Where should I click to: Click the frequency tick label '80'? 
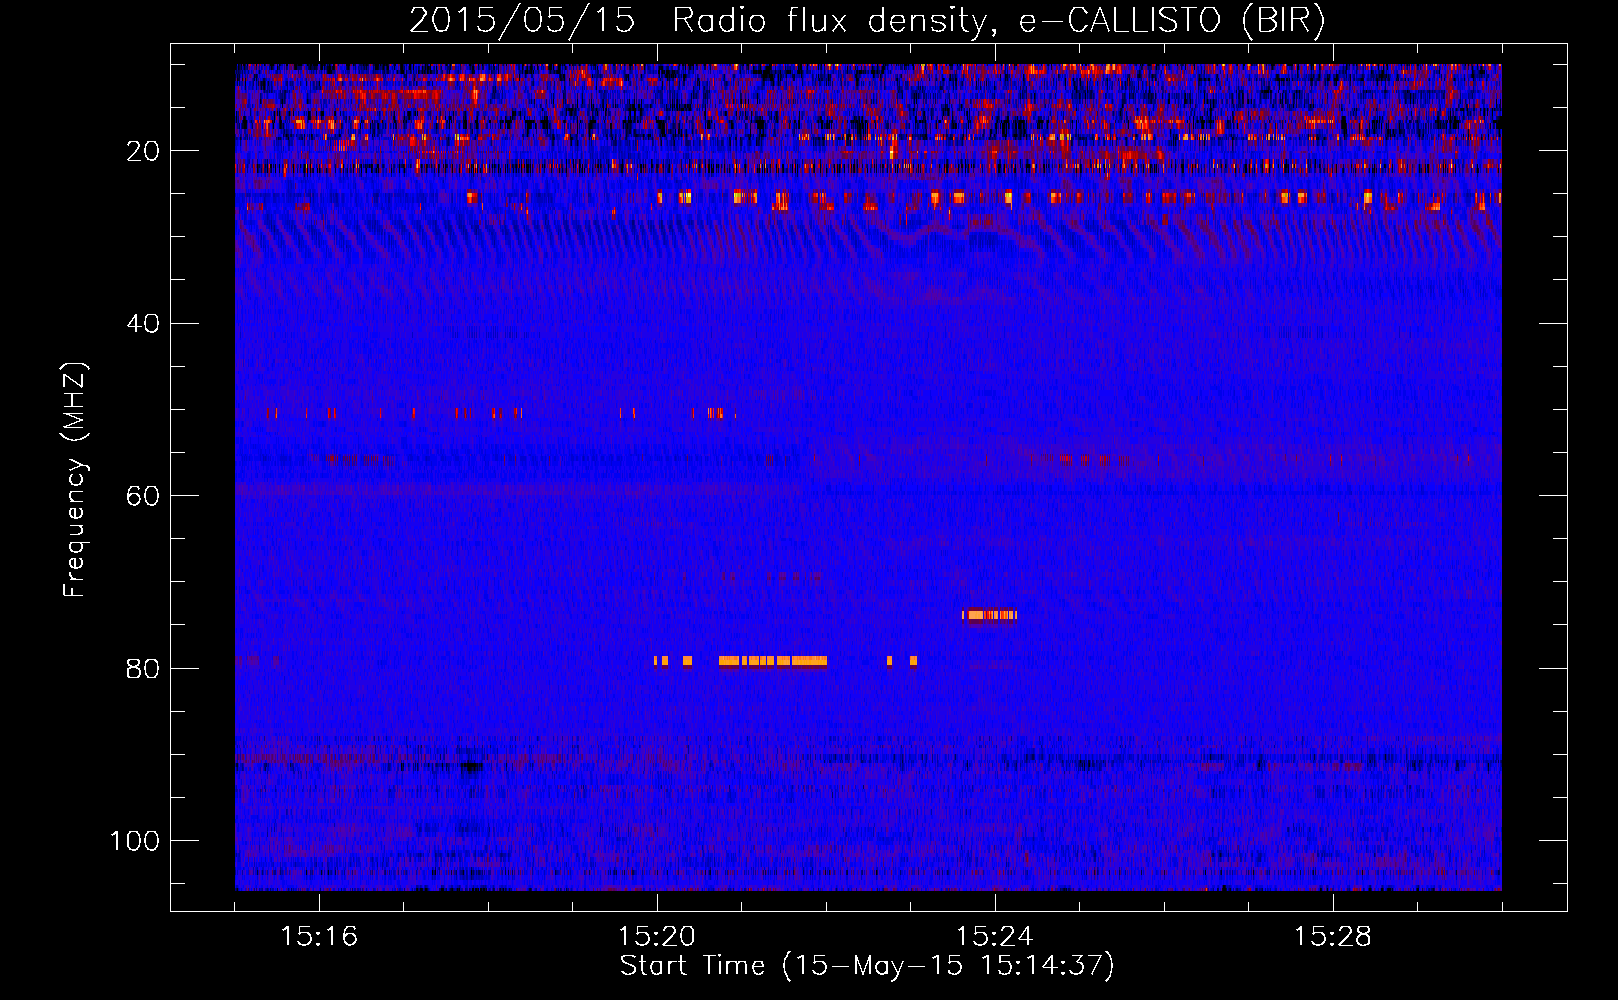[144, 668]
